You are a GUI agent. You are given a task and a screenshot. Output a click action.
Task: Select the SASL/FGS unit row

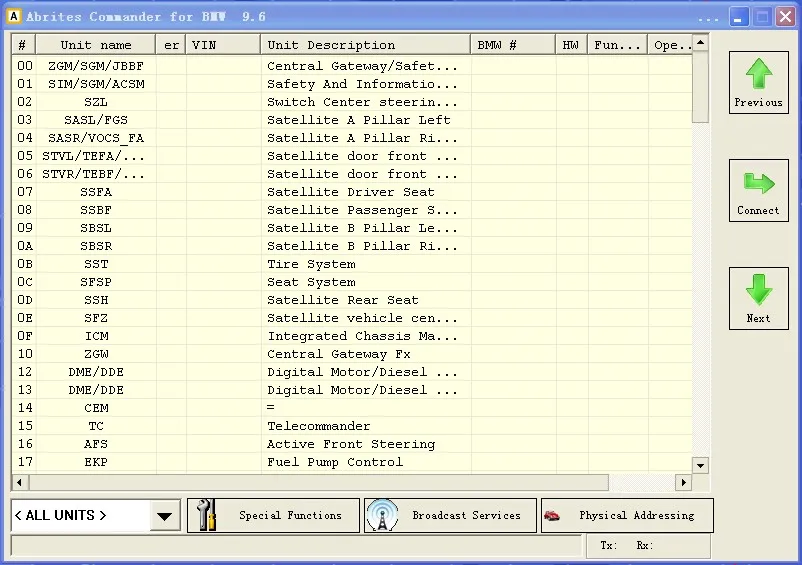tap(352, 120)
